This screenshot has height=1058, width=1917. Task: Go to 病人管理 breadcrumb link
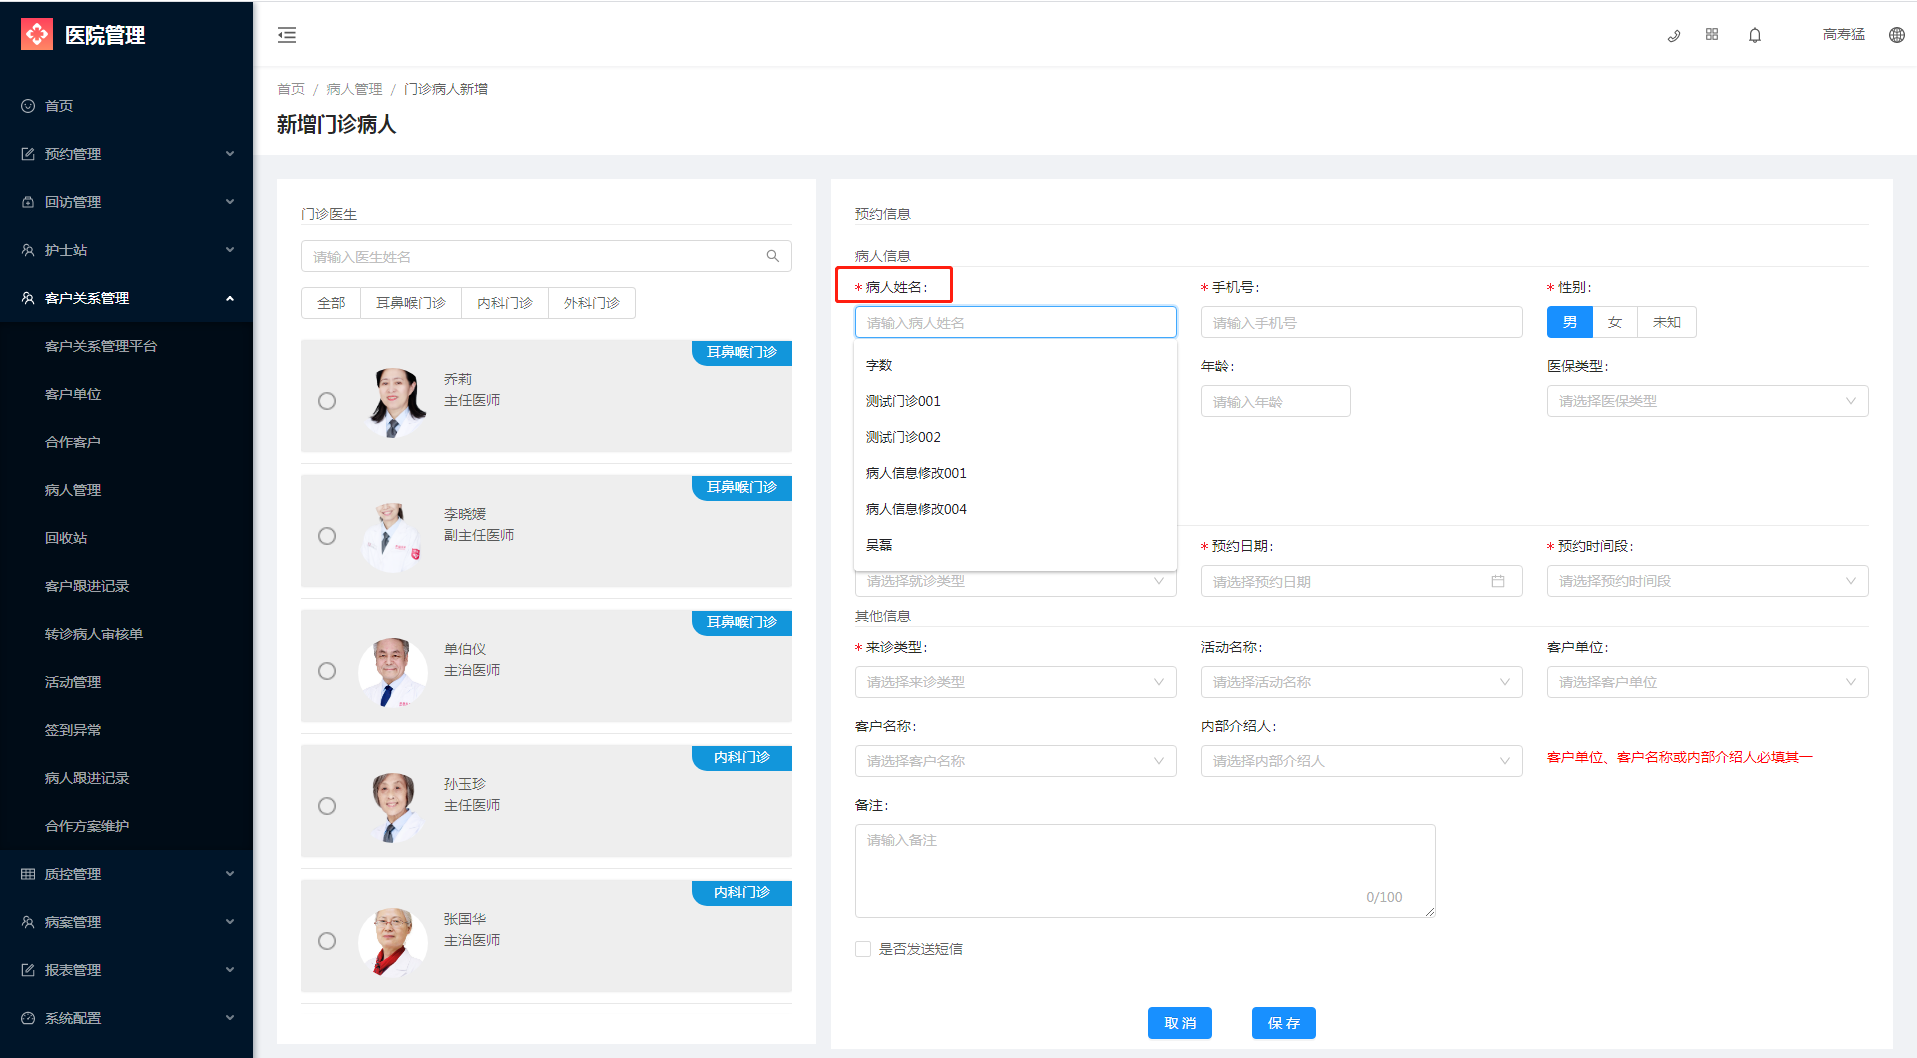[354, 89]
